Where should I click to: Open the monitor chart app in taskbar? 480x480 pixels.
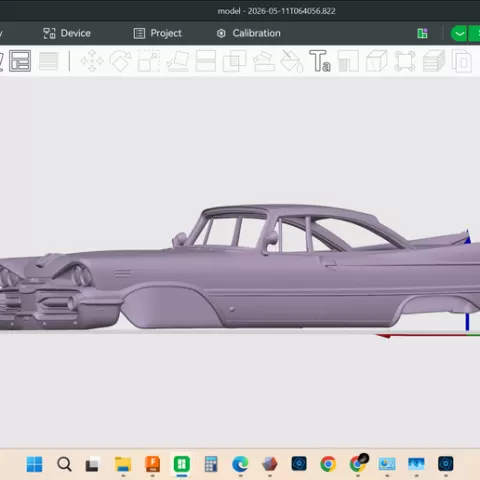(x=387, y=464)
